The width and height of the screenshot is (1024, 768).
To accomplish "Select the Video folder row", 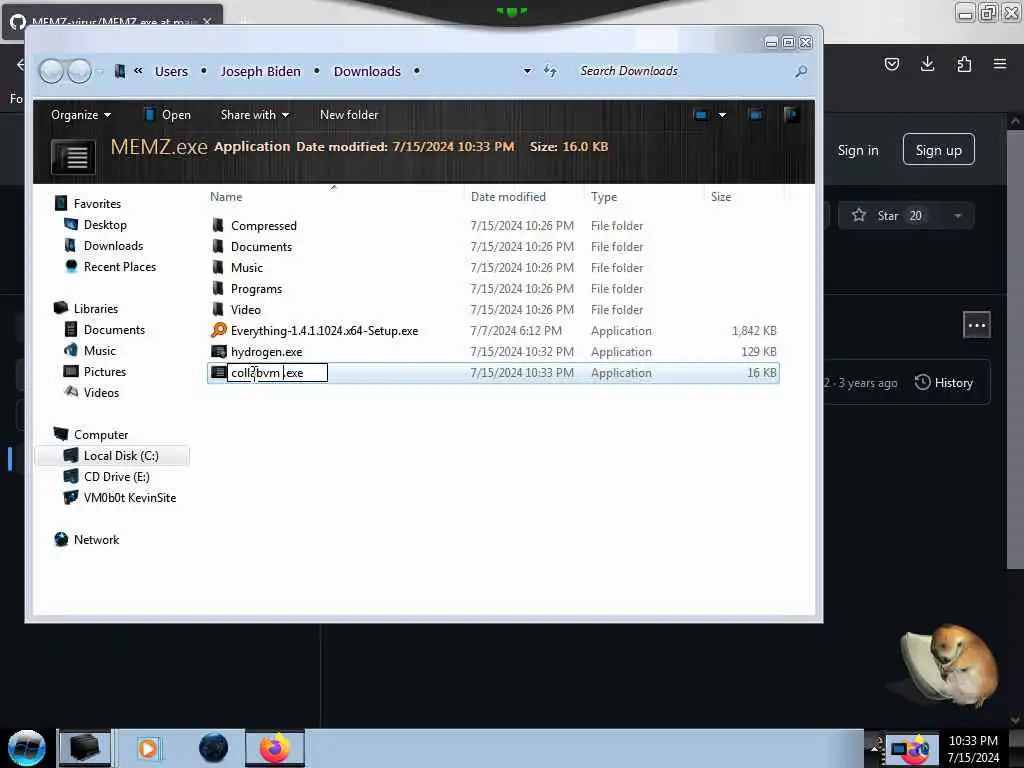I will (x=493, y=310).
